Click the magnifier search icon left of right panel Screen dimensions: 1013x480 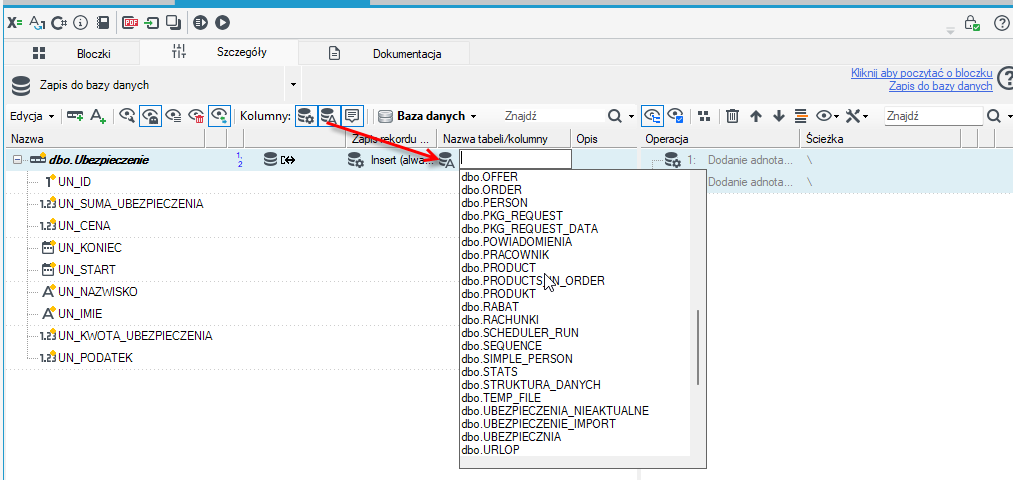point(615,116)
